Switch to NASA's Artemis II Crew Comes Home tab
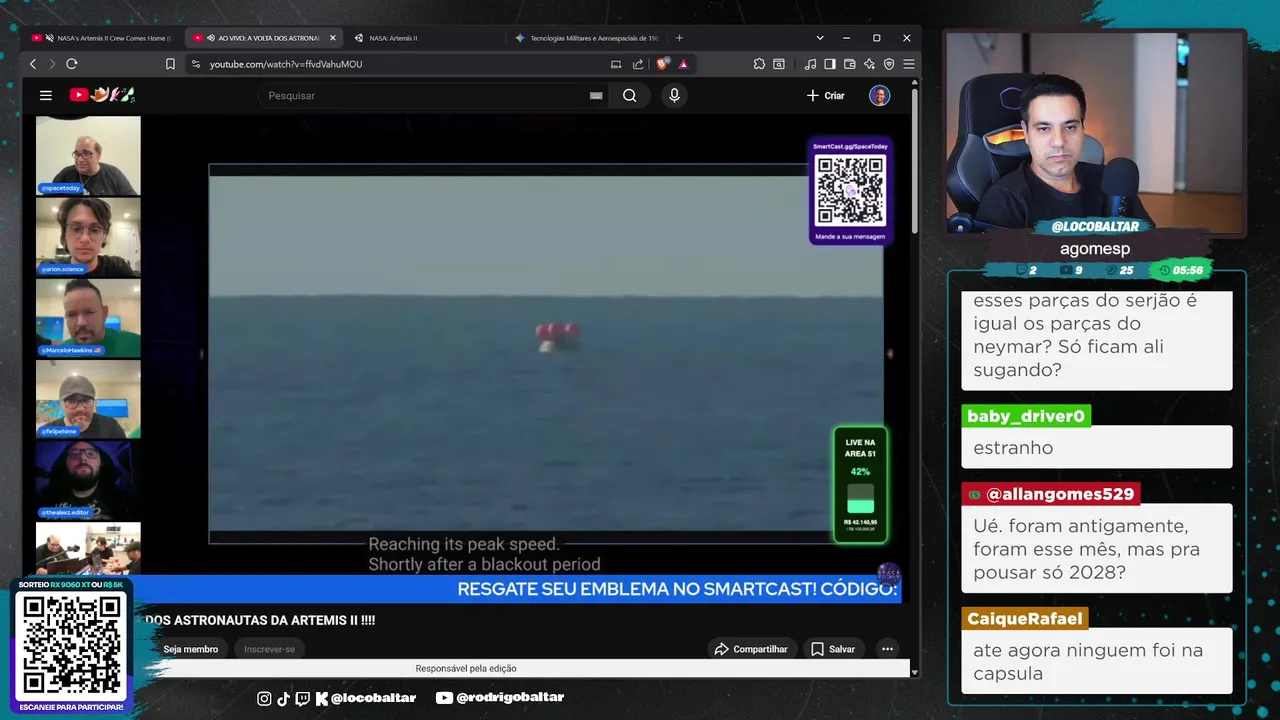 [104, 38]
